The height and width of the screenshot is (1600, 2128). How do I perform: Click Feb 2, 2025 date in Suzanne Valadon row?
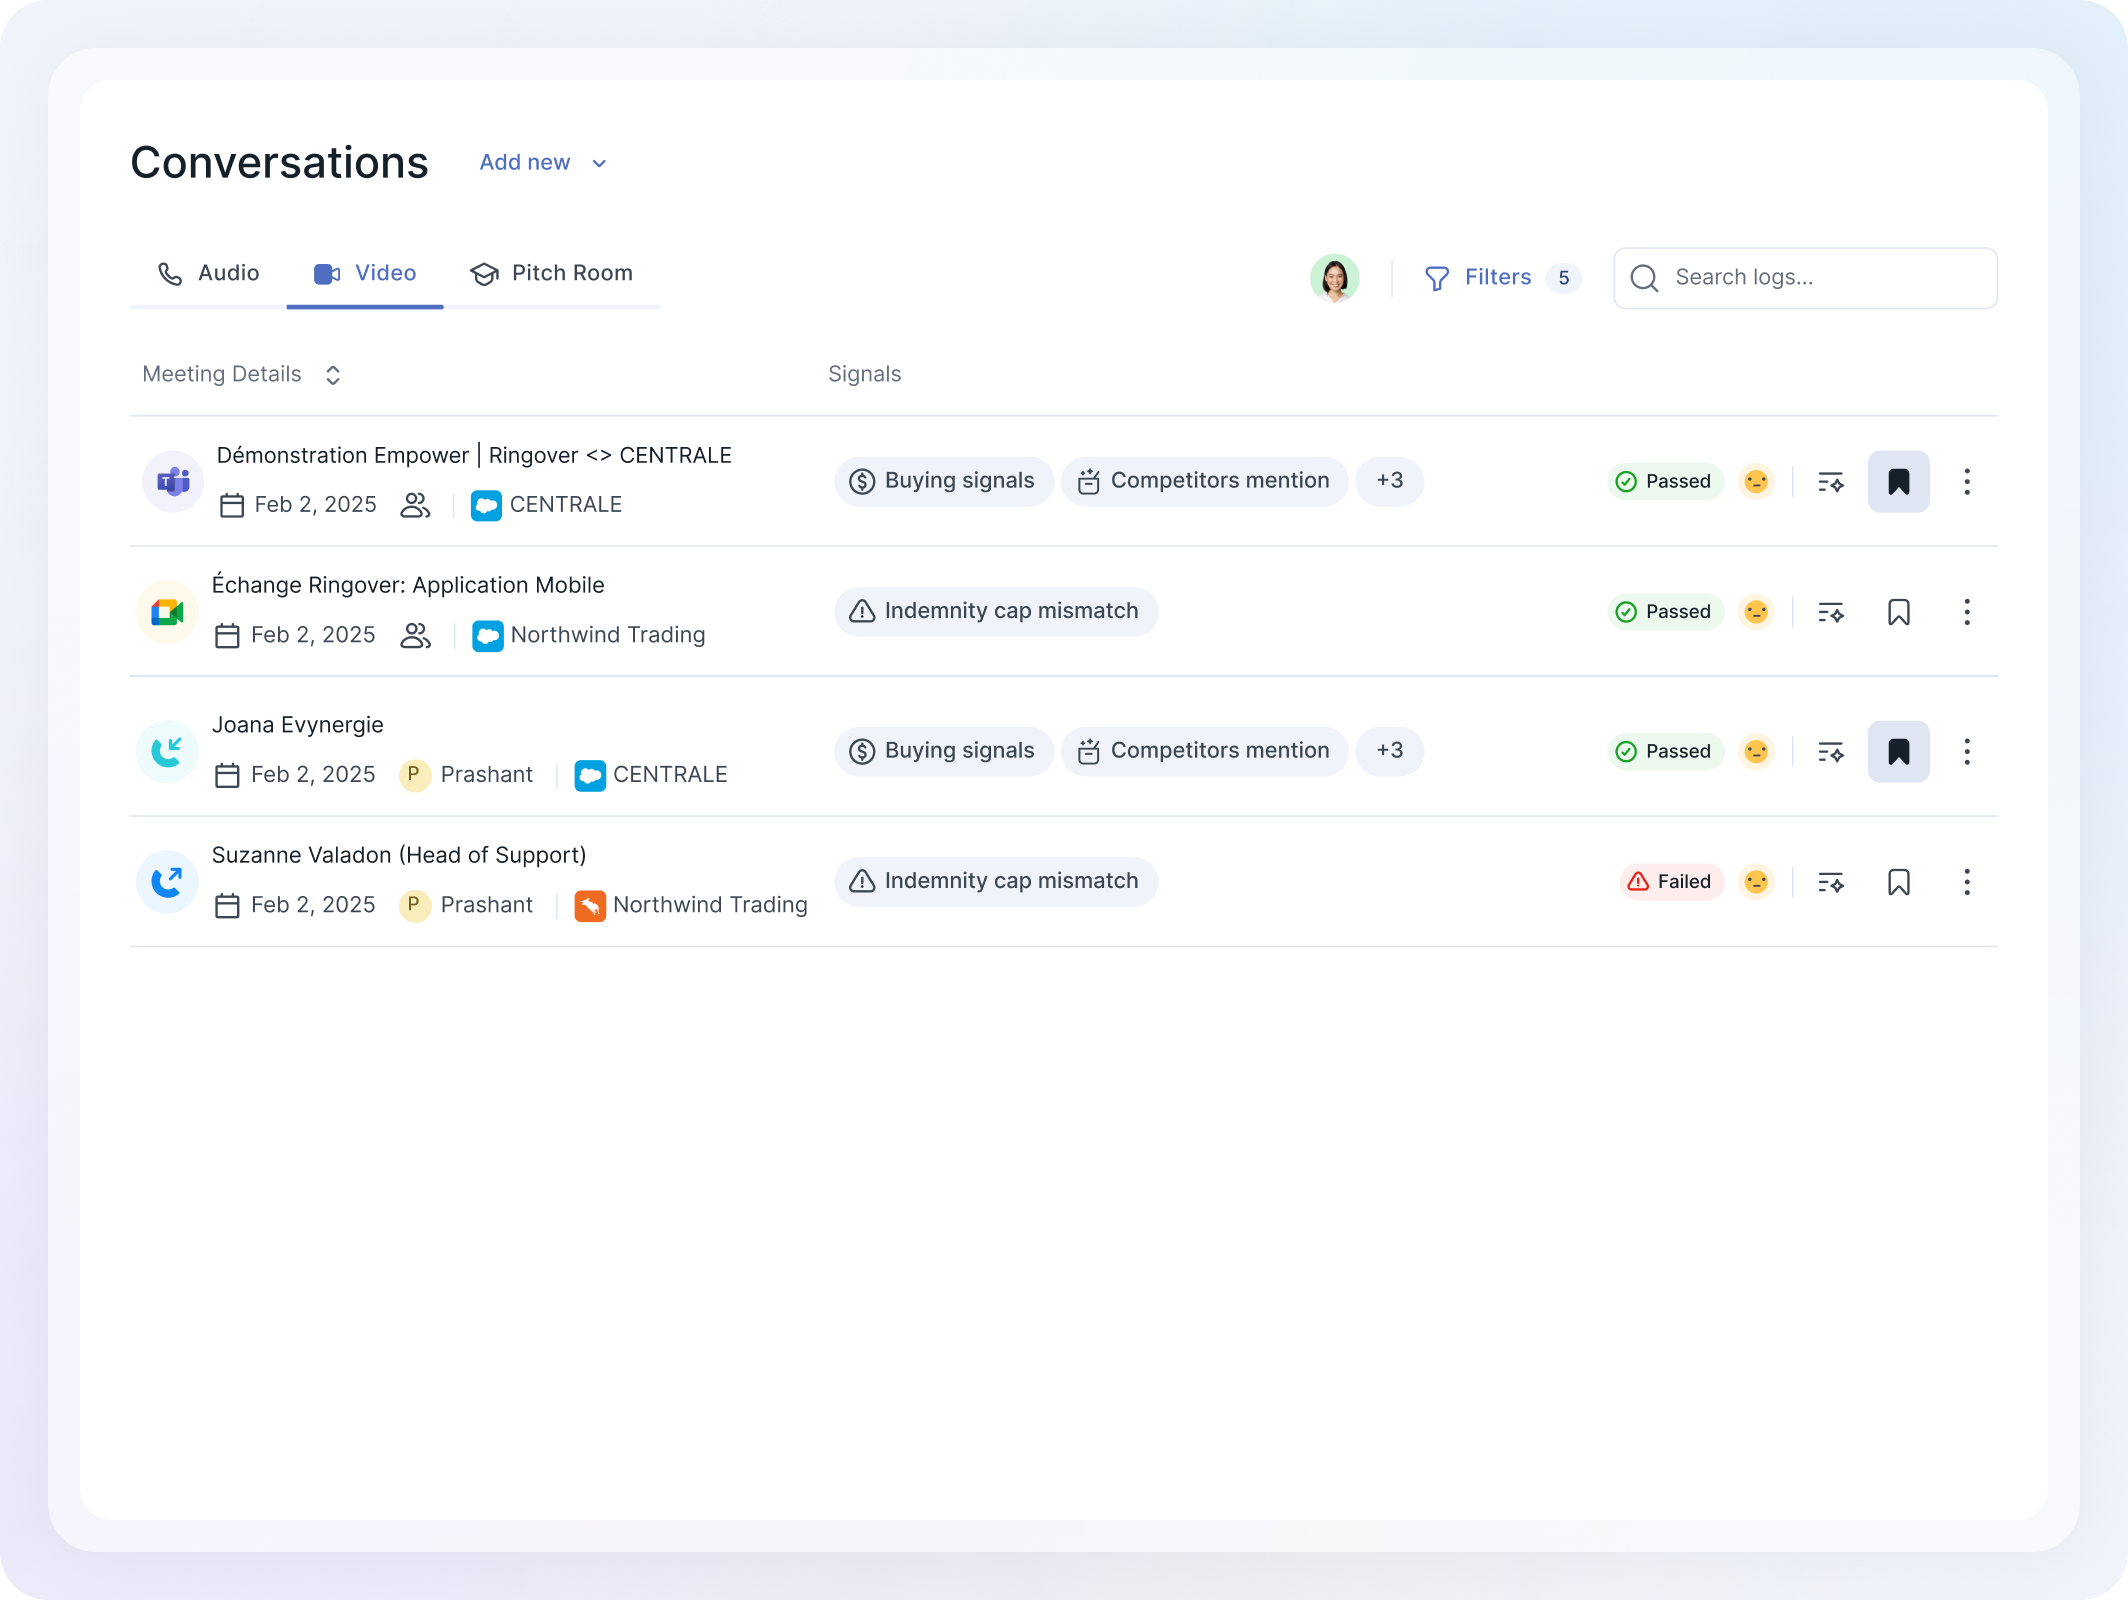point(296,905)
